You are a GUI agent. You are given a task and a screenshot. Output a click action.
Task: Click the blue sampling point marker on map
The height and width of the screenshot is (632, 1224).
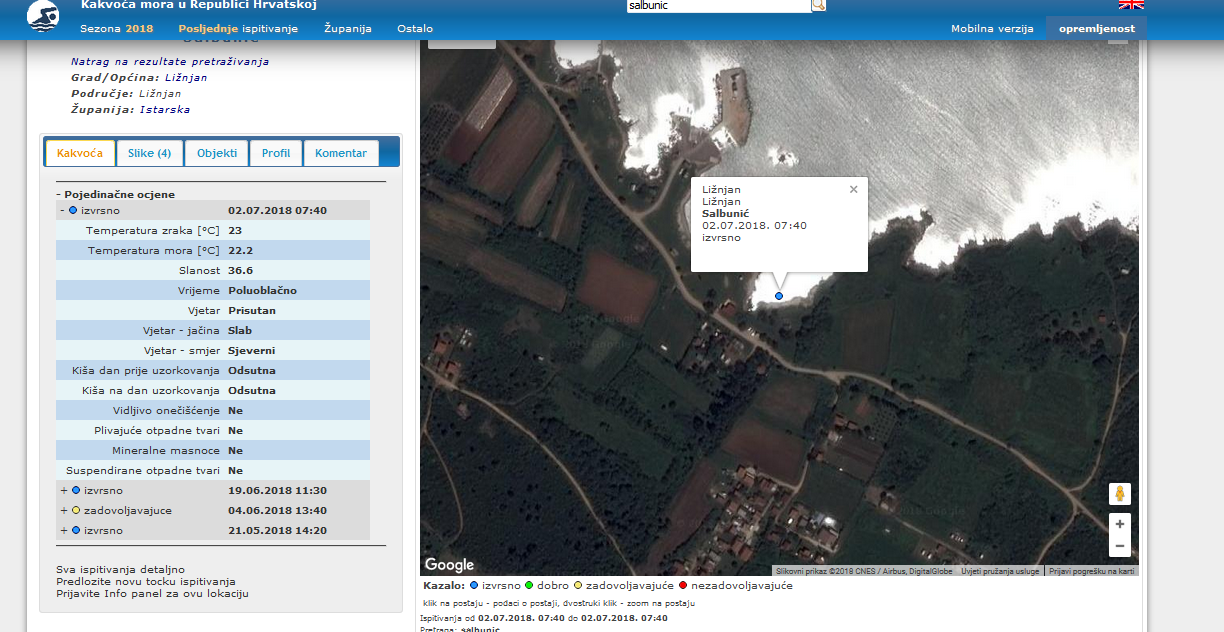(x=779, y=296)
